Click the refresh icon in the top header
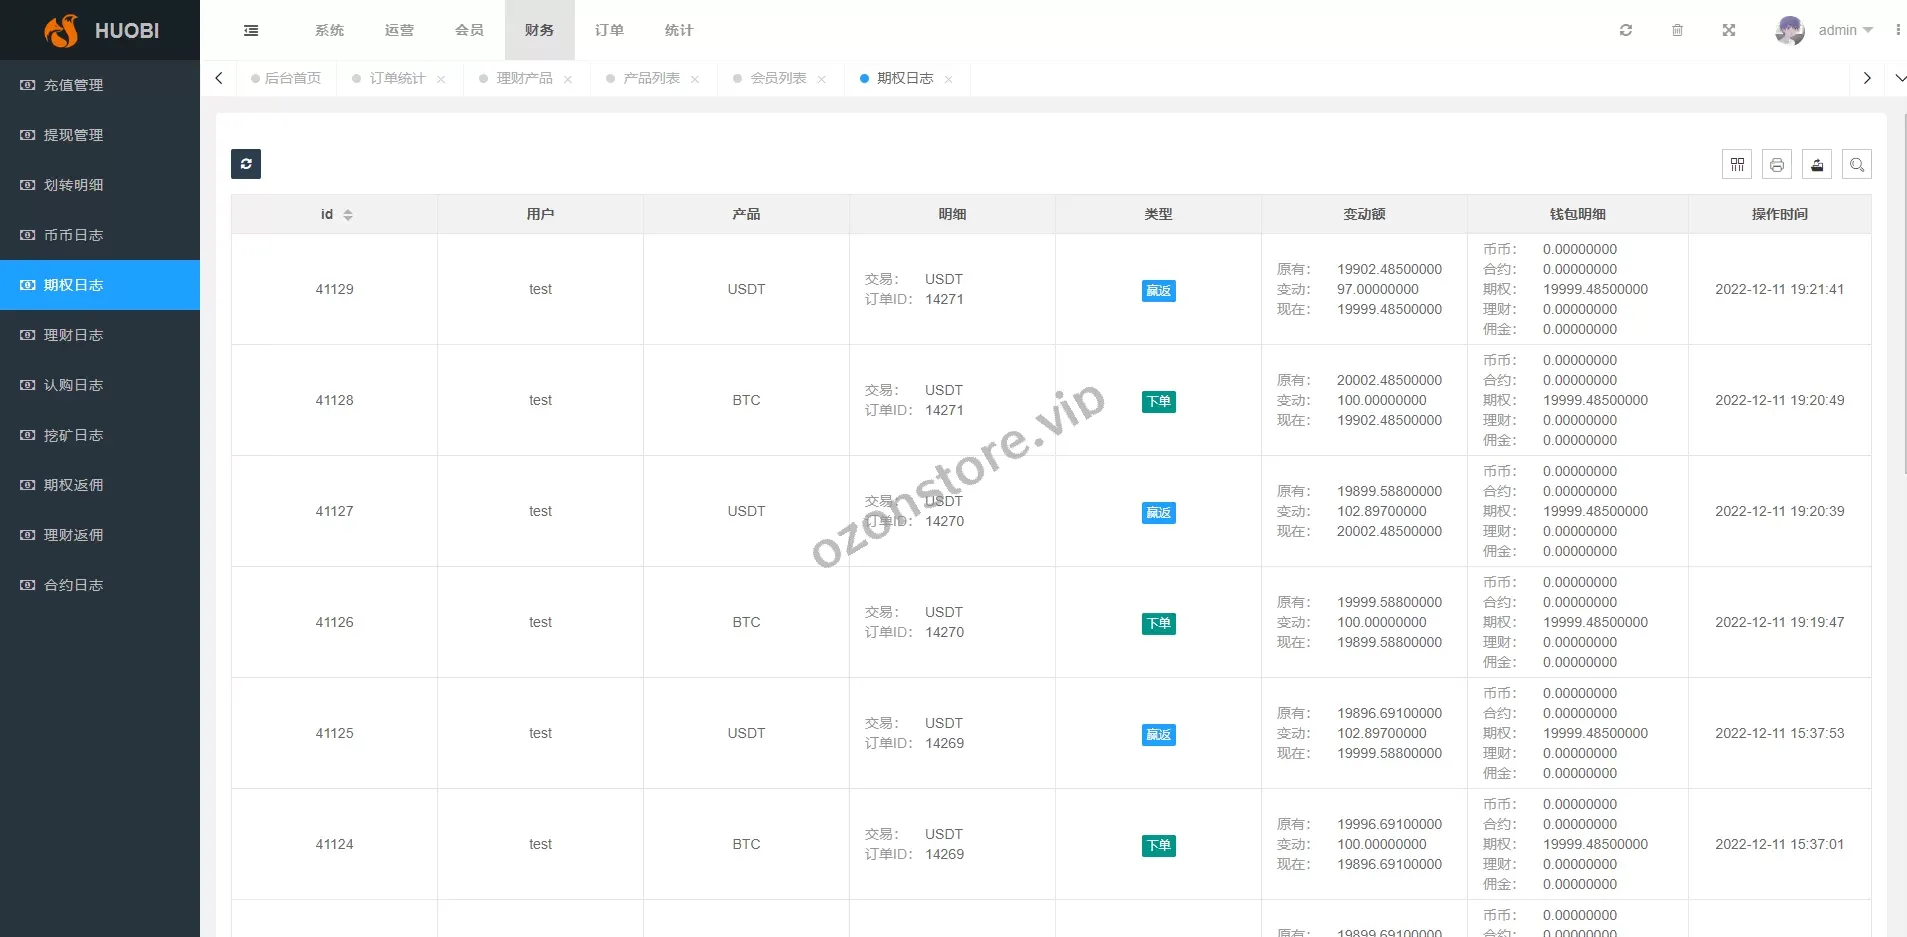This screenshot has width=1907, height=937. click(x=1626, y=30)
